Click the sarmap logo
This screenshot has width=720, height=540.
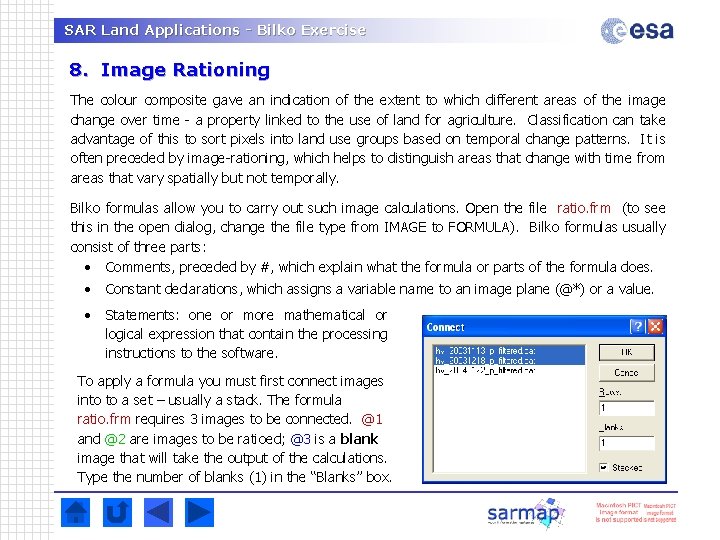coord(526,512)
